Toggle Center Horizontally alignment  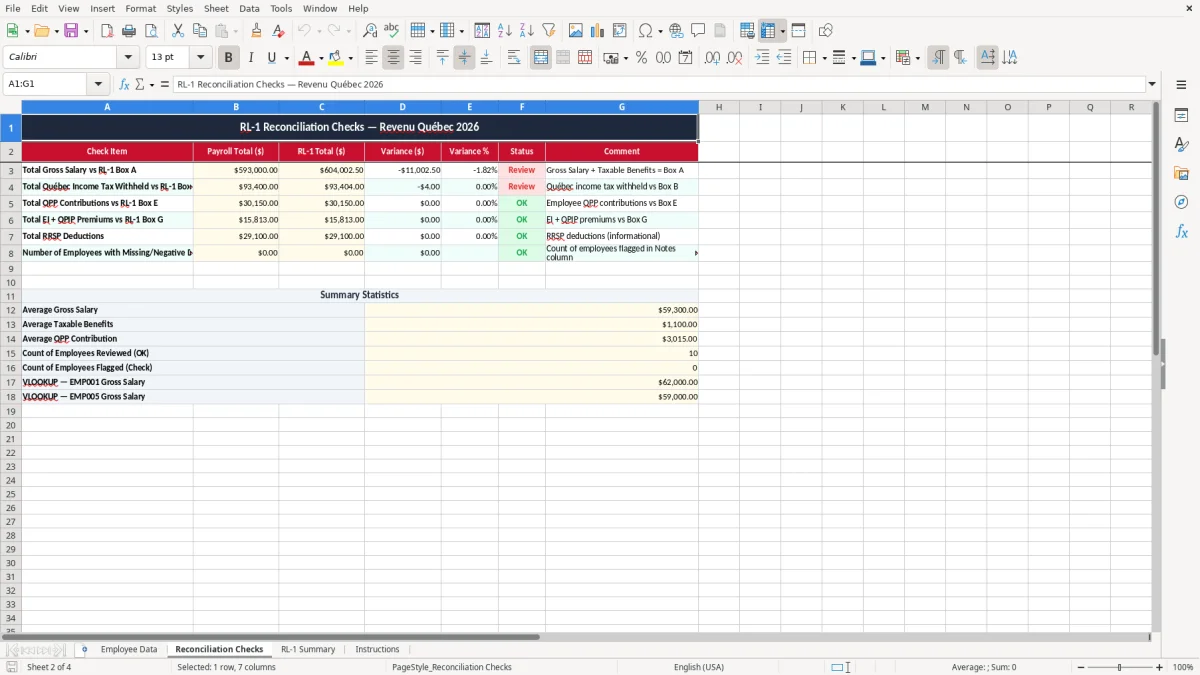point(393,58)
